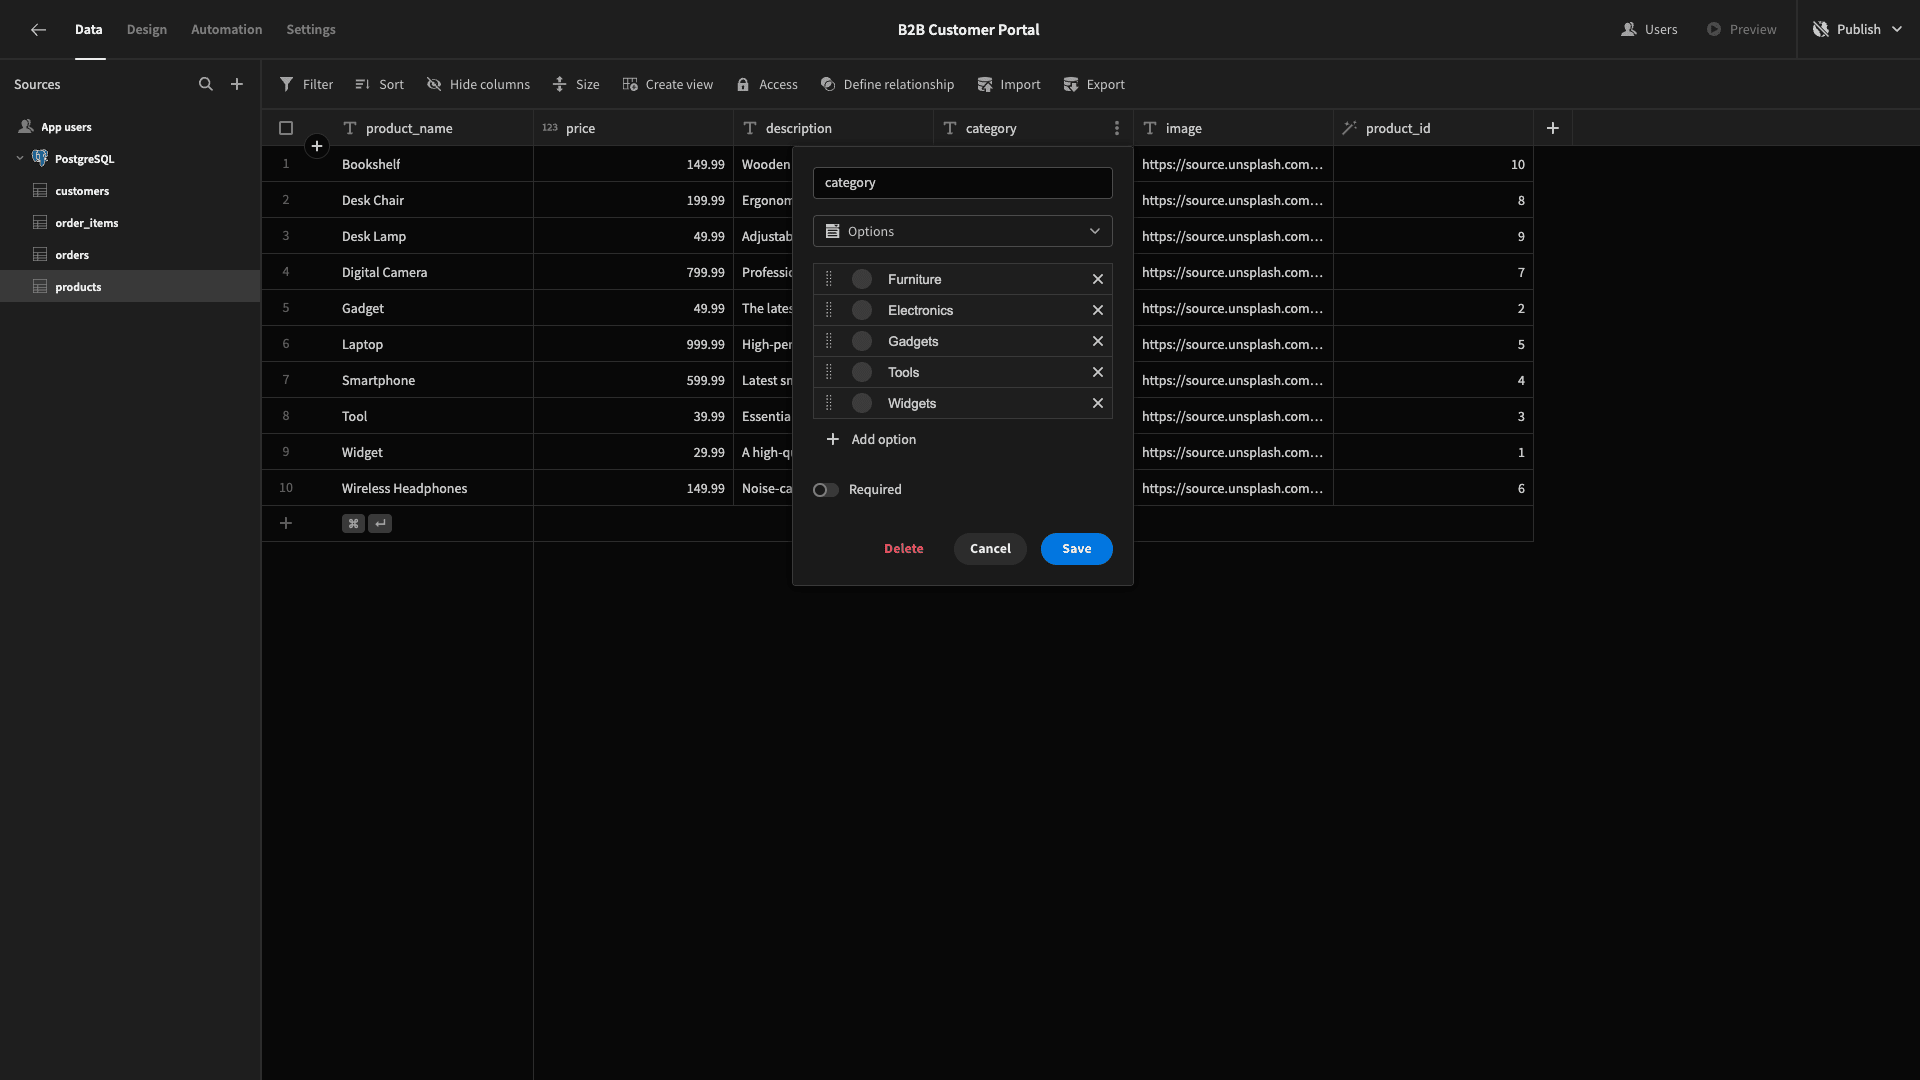This screenshot has height=1080, width=1920.
Task: Open the Automation tab
Action: [x=227, y=30]
